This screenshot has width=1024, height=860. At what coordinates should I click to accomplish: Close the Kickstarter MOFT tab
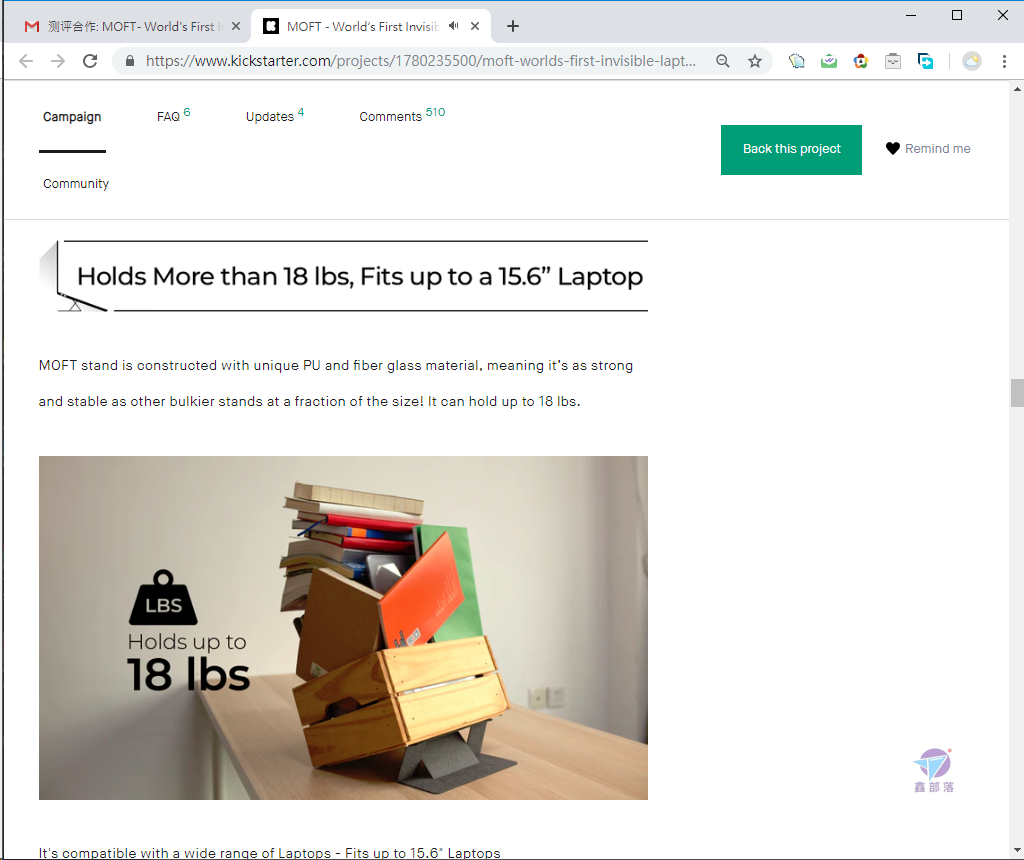(475, 26)
